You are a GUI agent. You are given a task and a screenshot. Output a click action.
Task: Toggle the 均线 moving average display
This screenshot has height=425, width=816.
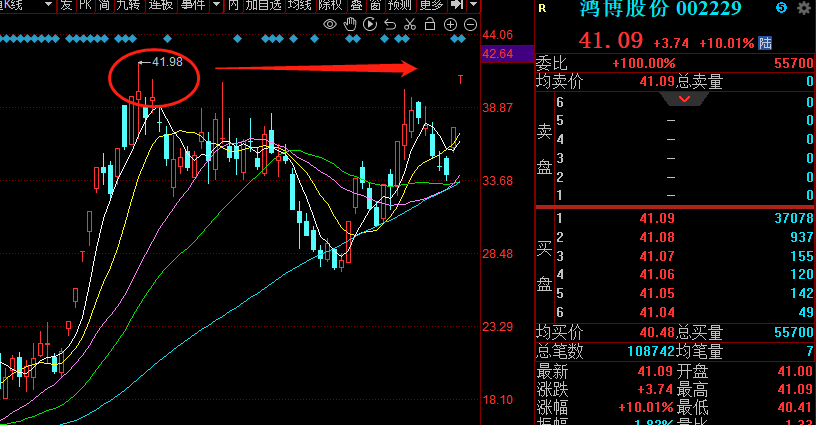pyautogui.click(x=300, y=6)
